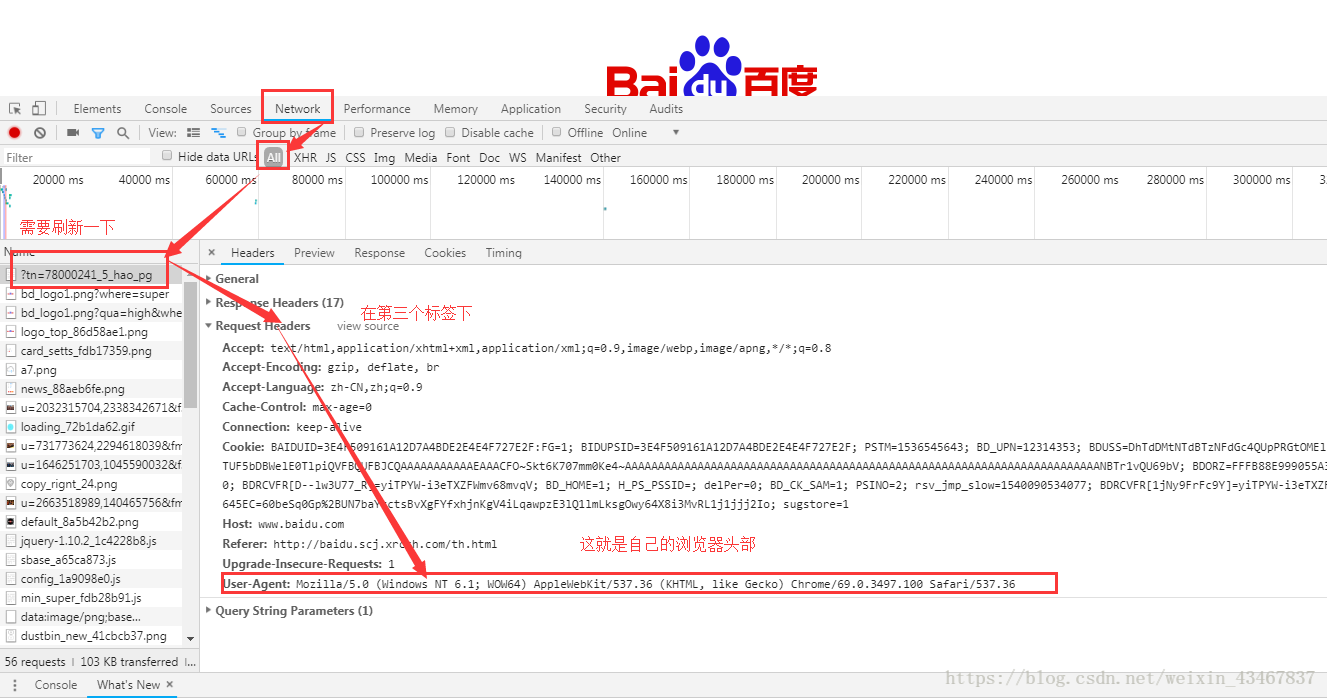
Task: Switch to the Application tab
Action: pyautogui.click(x=531, y=109)
